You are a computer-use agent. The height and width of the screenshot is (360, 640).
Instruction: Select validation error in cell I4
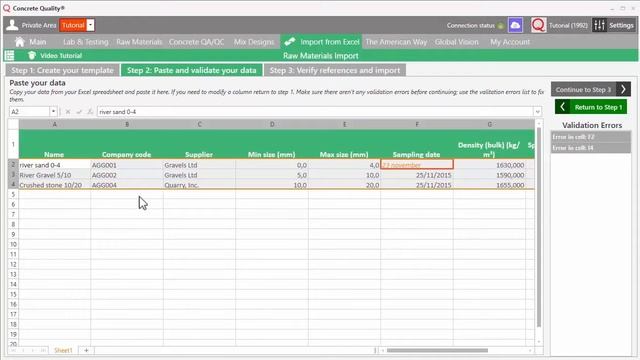click(x=591, y=147)
